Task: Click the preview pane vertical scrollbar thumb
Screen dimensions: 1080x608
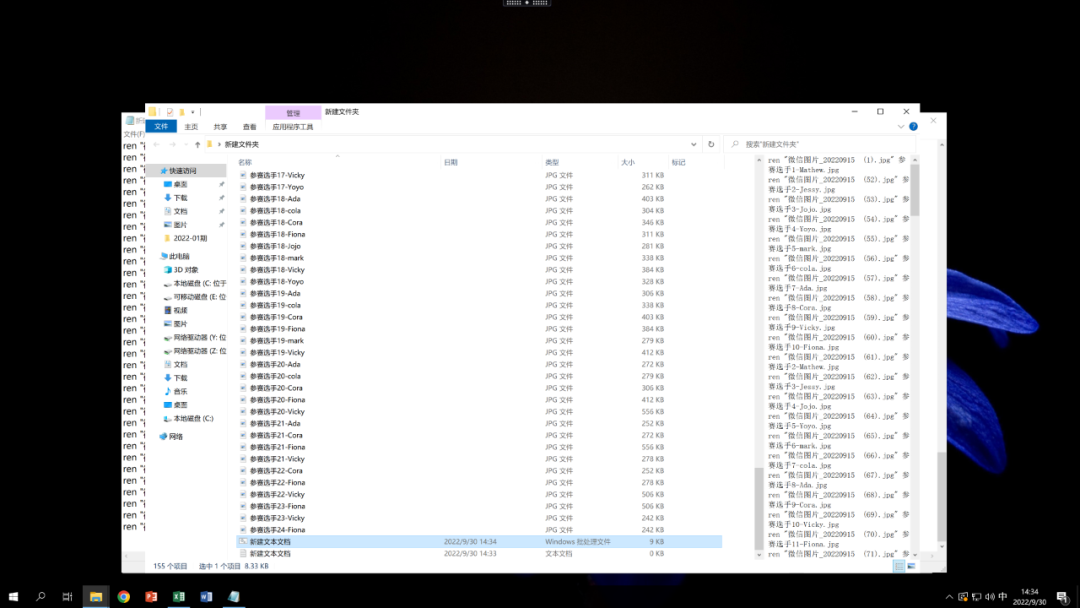Action: click(x=915, y=189)
